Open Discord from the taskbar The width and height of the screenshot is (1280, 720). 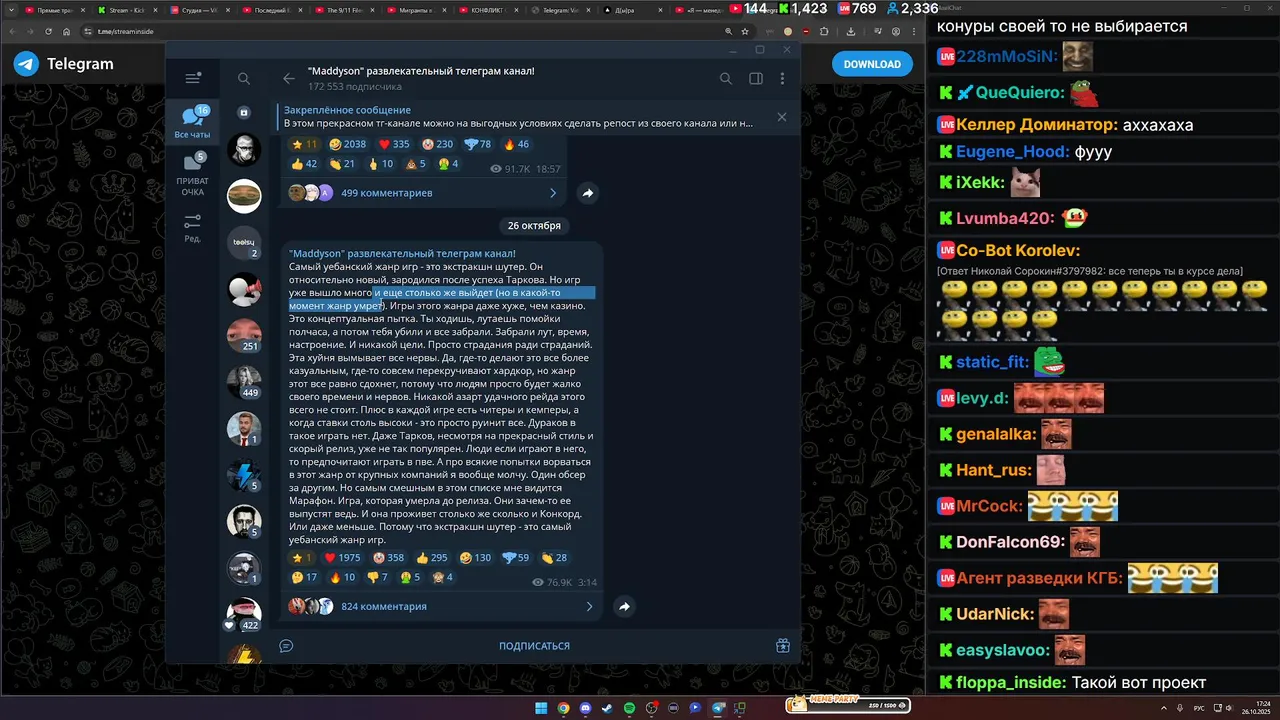(585, 708)
